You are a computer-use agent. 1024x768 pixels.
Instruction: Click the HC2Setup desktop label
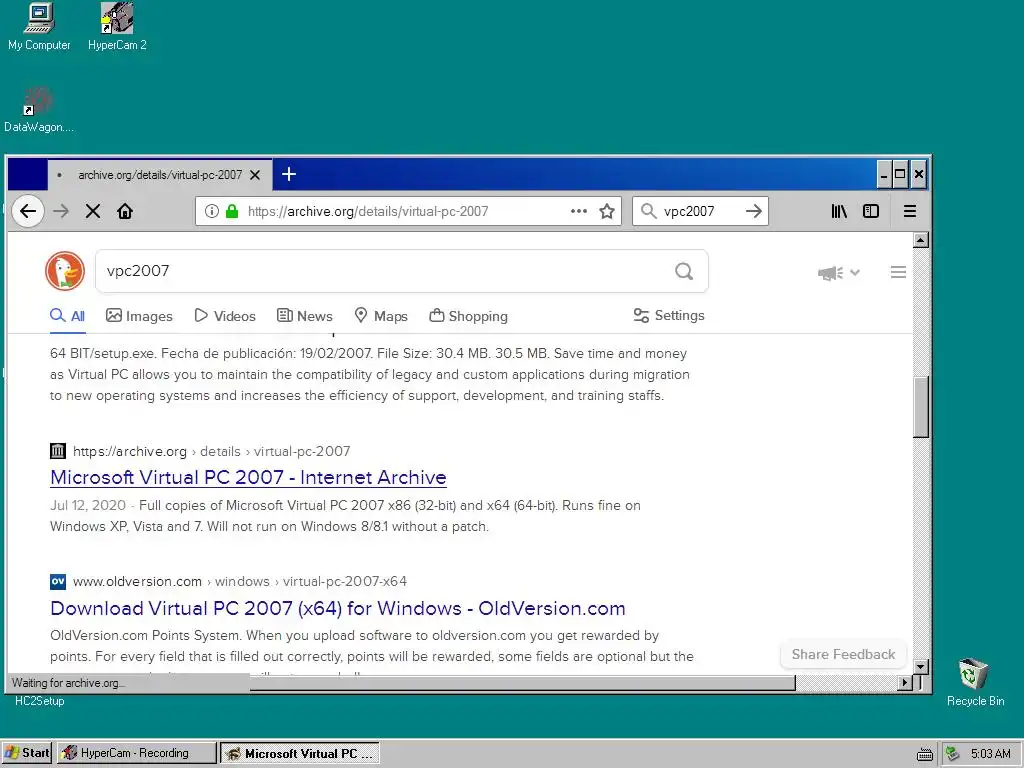(40, 701)
